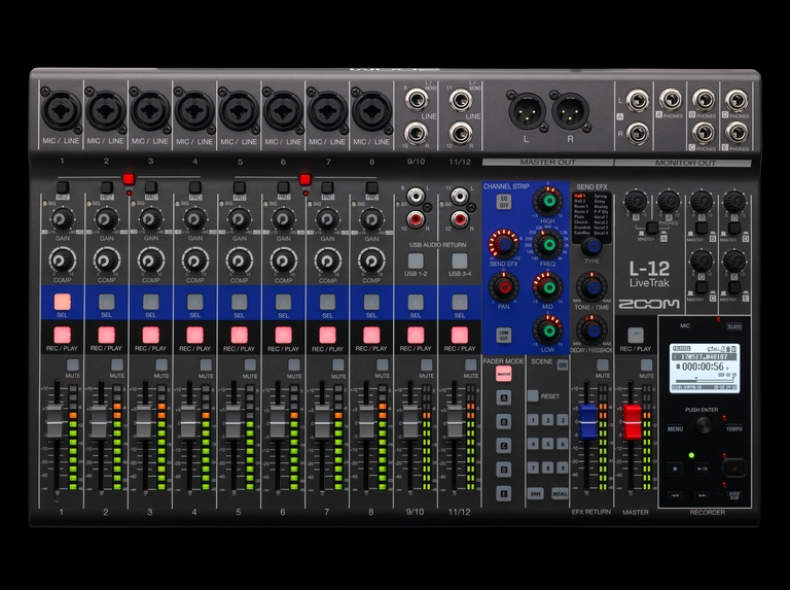Click the recorder LCD time display
This screenshot has width=790, height=590.
704,367
